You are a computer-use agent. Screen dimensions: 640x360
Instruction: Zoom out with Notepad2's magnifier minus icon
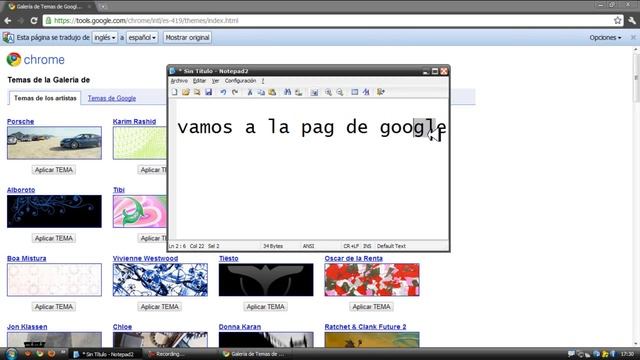(340, 92)
